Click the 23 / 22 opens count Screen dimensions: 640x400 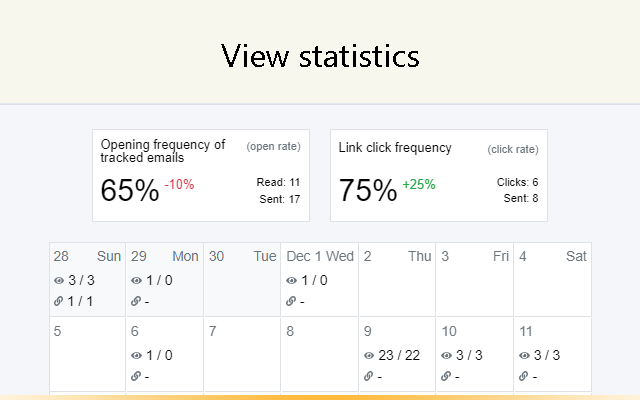[x=399, y=355]
